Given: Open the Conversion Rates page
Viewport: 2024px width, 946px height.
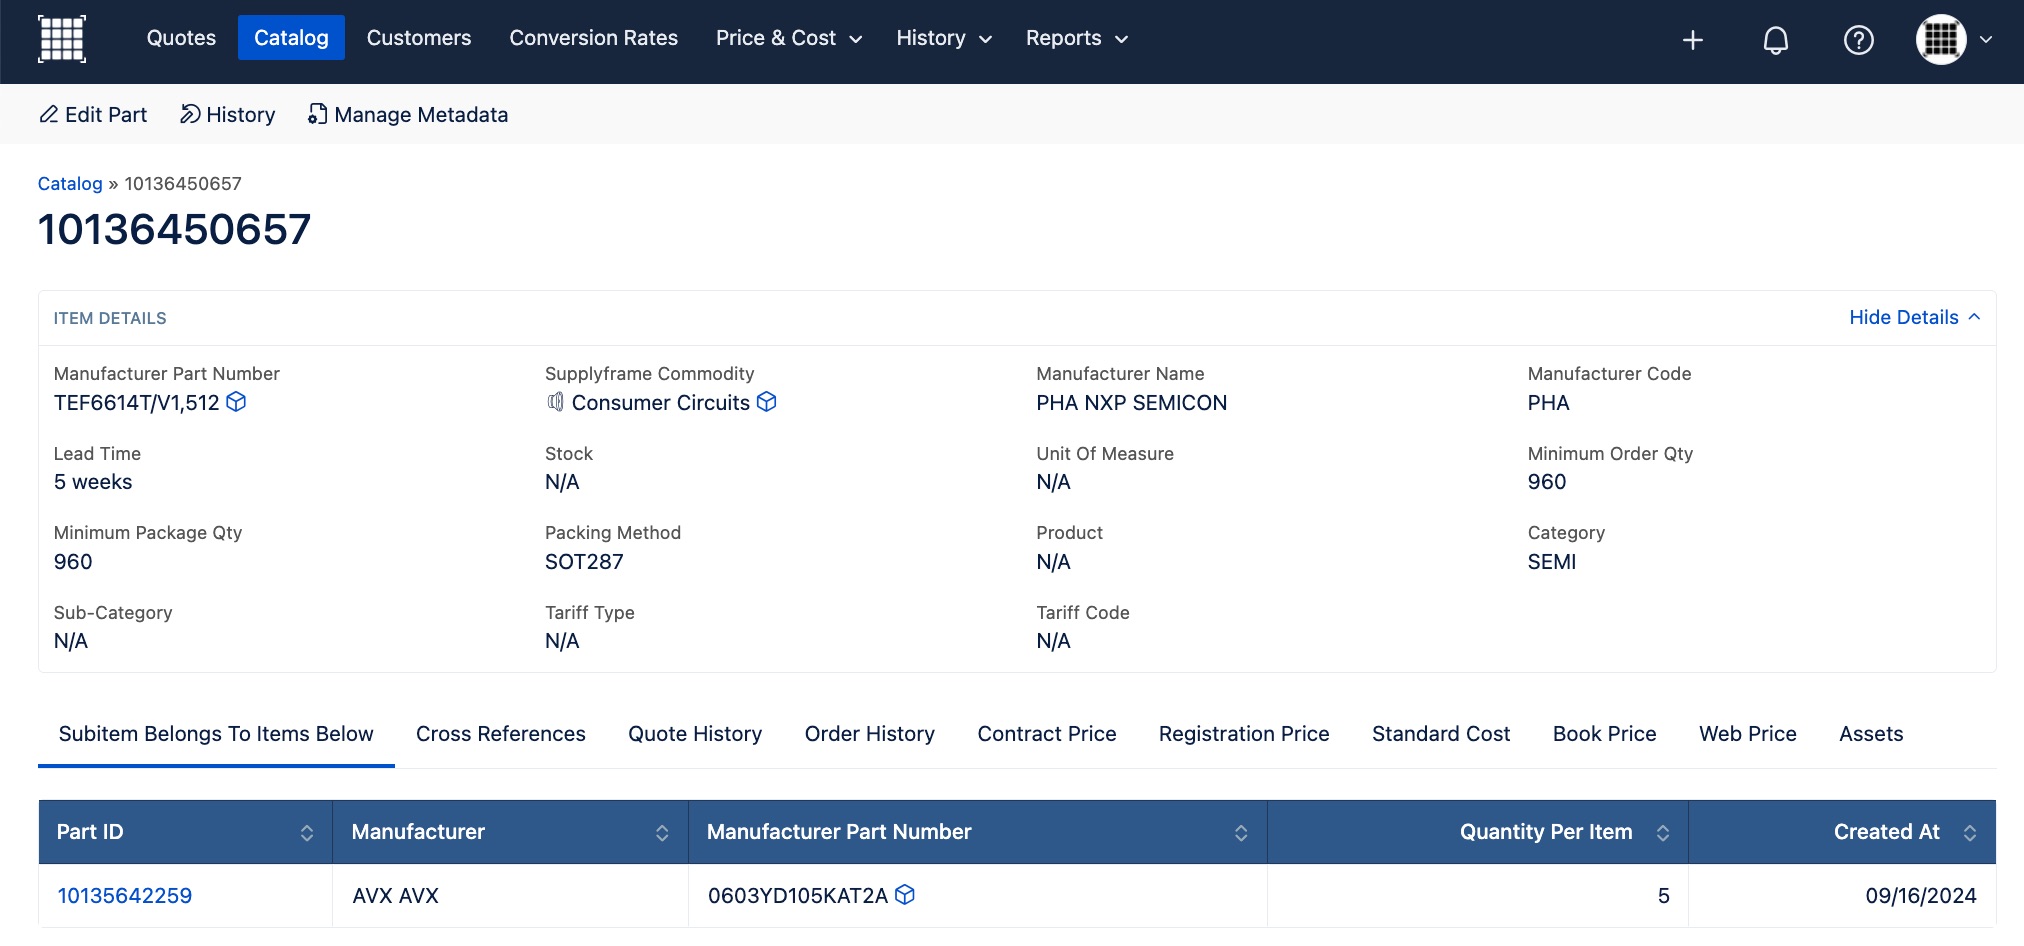Looking at the screenshot, I should (593, 38).
